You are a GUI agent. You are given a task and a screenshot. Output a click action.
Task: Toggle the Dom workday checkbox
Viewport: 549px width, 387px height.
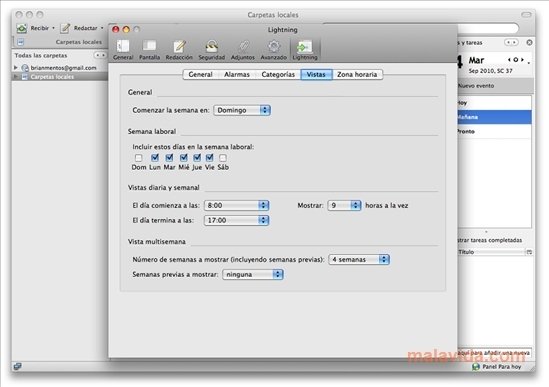pyautogui.click(x=139, y=158)
